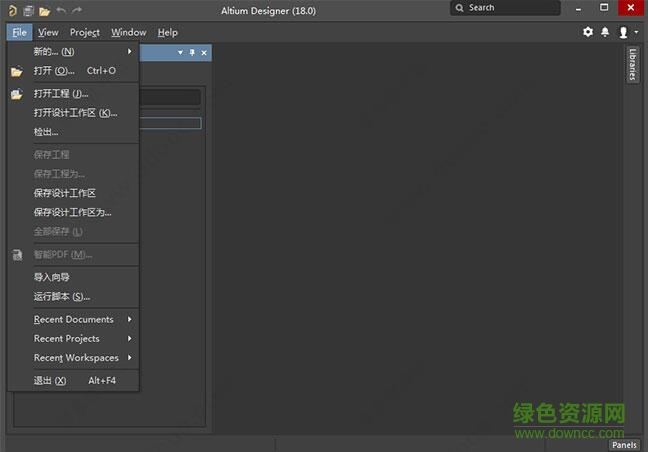Screen dimensions: 648x452
Task: Choose 打开工程 (J) menu entry
Action: pos(73,94)
